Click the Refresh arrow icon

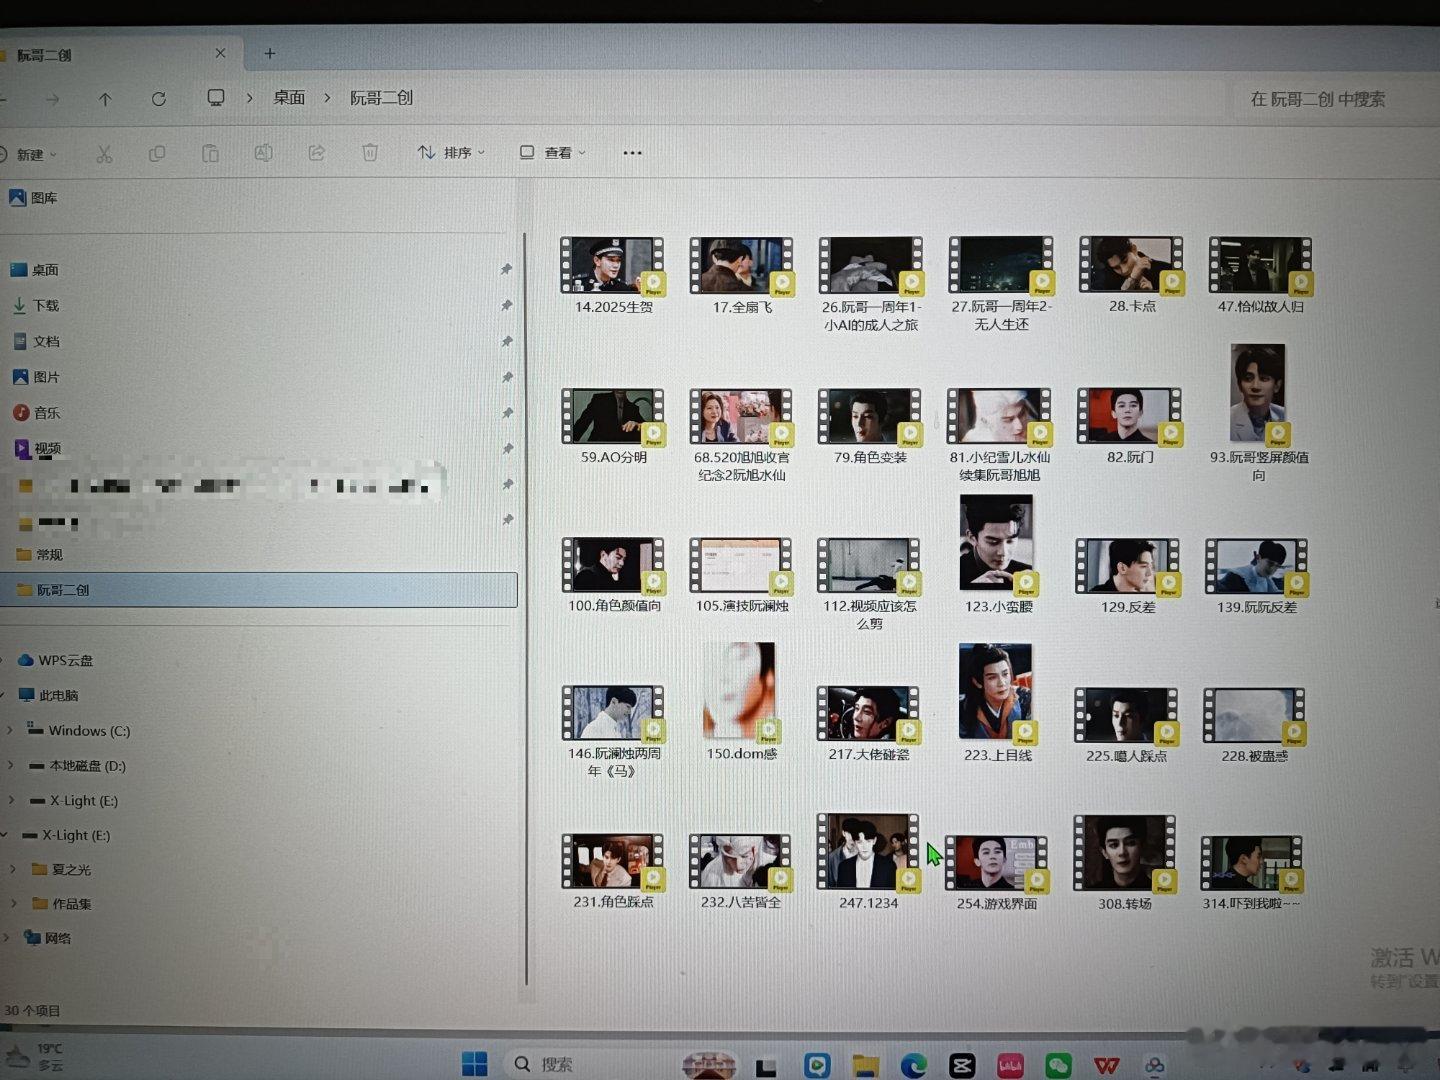click(x=158, y=99)
